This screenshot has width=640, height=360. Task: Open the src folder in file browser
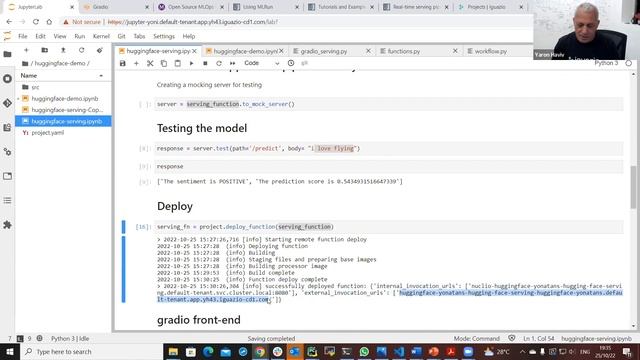pos(63,87)
